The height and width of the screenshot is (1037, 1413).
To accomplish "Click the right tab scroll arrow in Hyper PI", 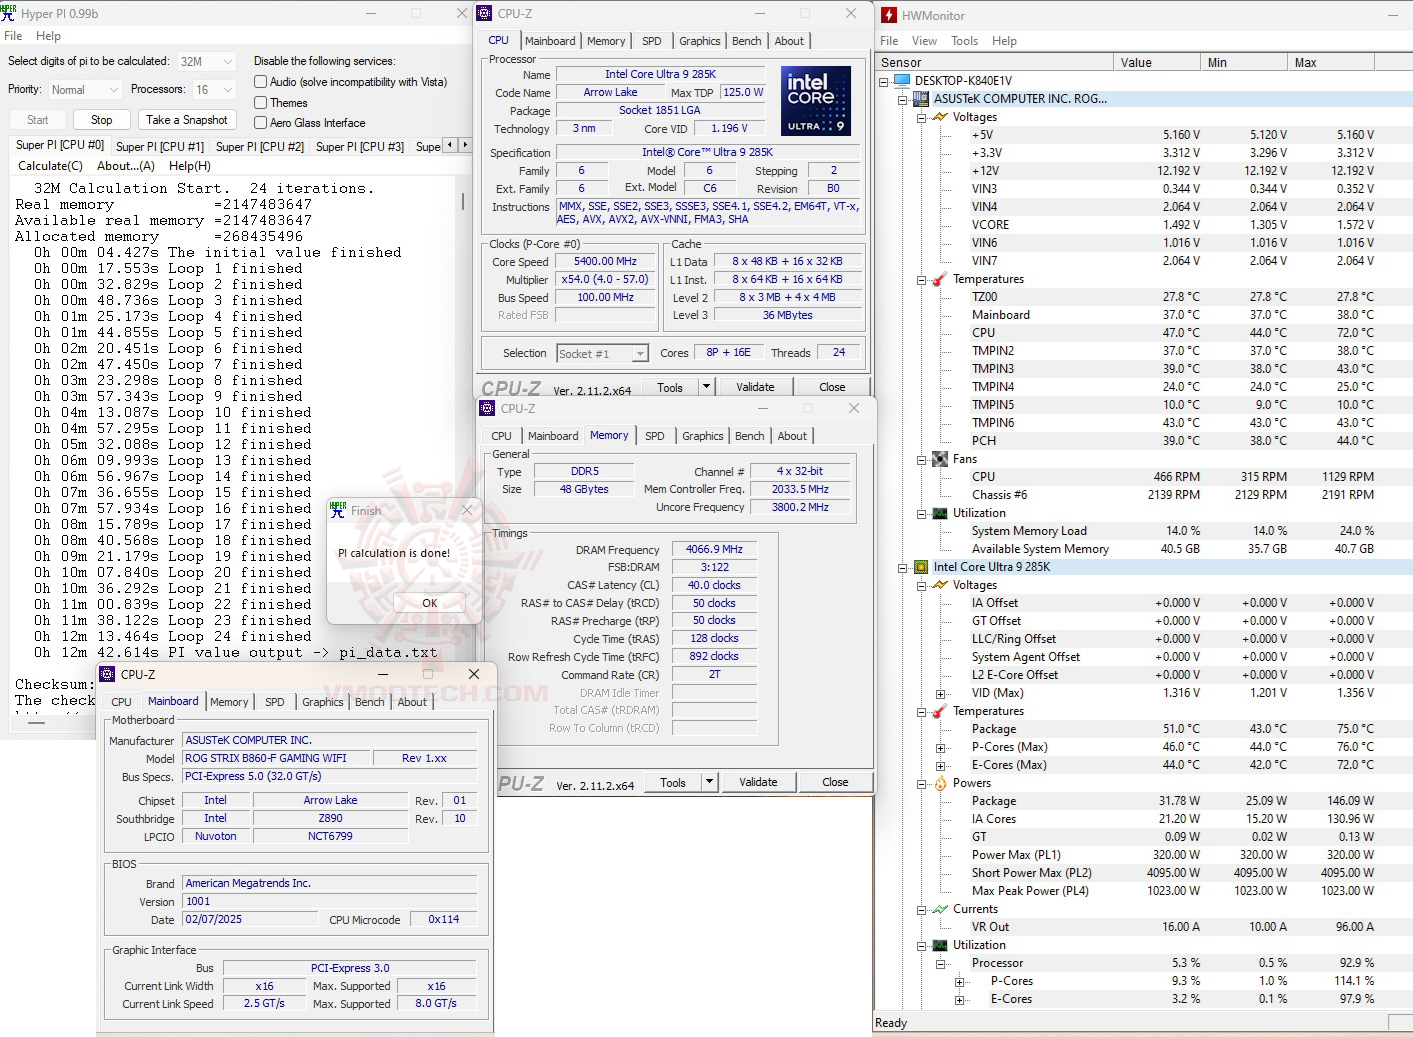I will (464, 145).
